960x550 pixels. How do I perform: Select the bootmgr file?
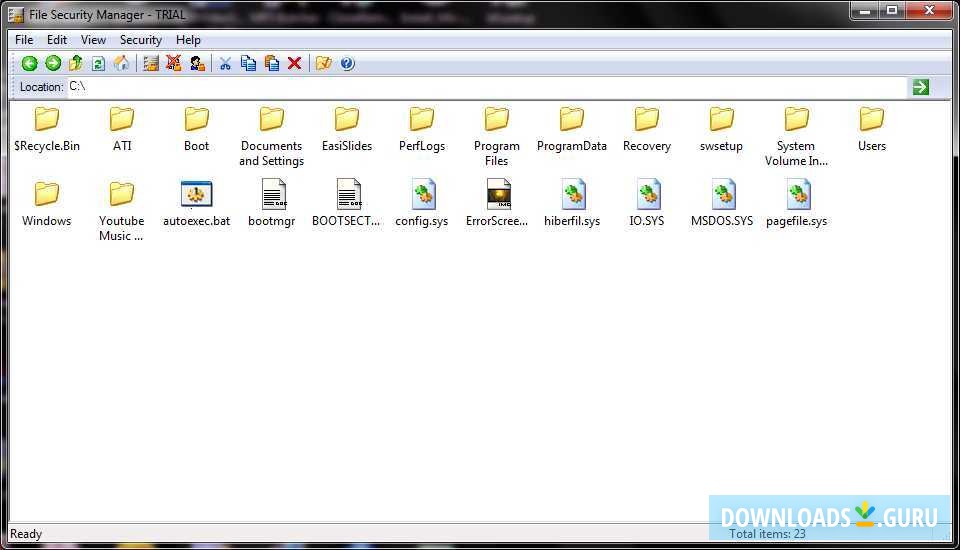271,204
